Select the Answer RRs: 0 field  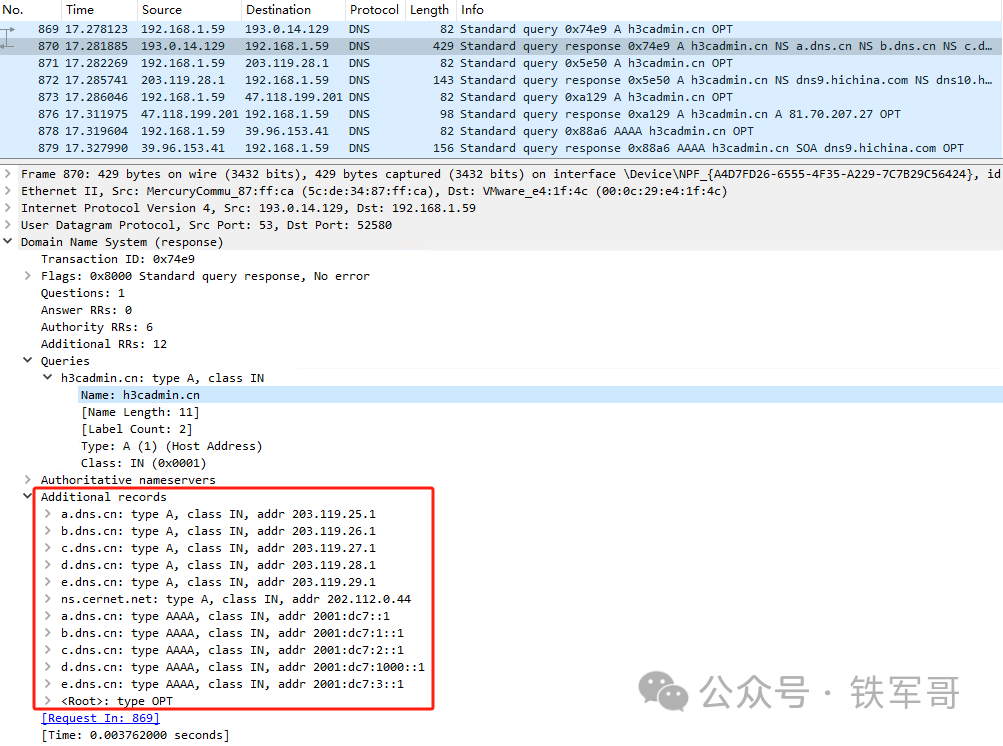click(x=86, y=310)
